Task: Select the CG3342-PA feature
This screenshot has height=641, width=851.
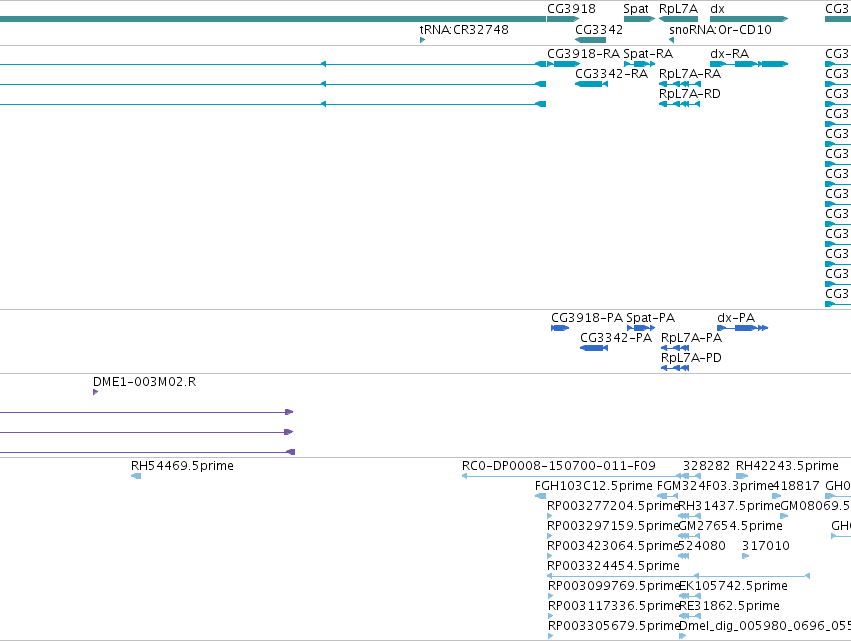Action: [594, 348]
